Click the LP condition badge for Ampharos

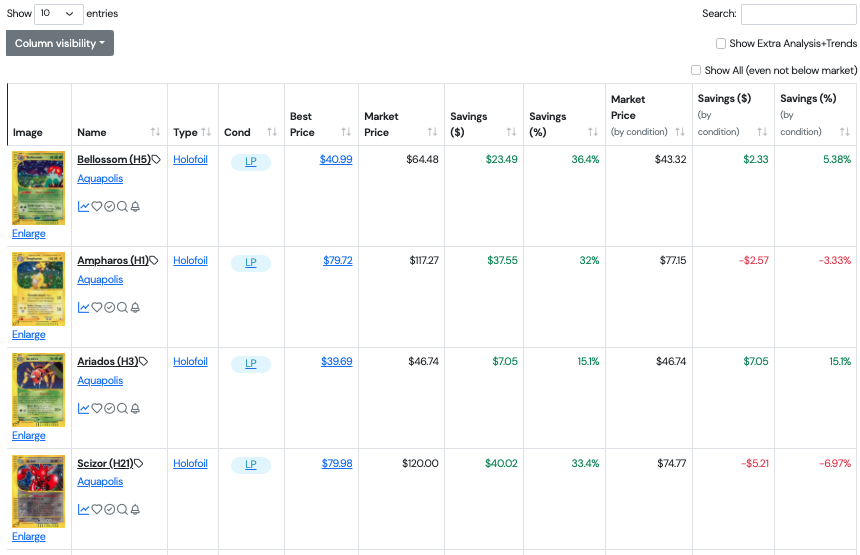click(251, 263)
